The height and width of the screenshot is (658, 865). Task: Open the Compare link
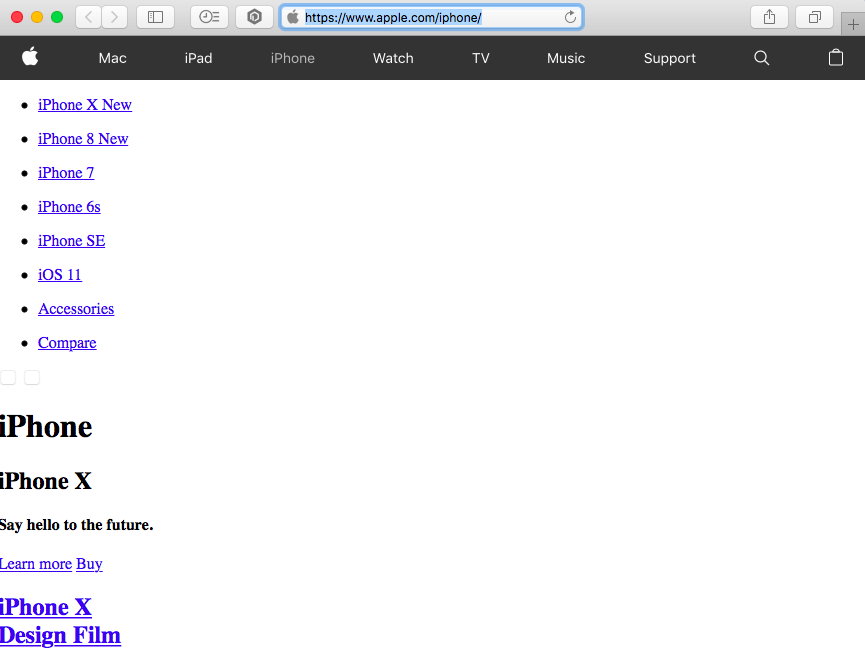pyautogui.click(x=67, y=343)
